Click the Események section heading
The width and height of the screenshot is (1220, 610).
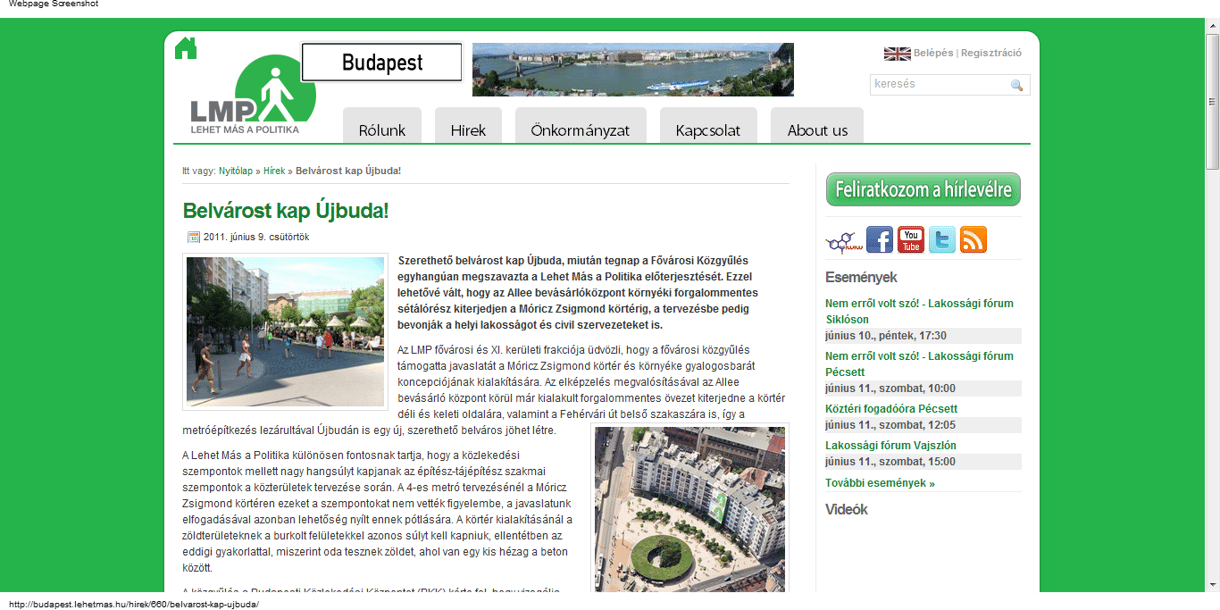pos(861,277)
